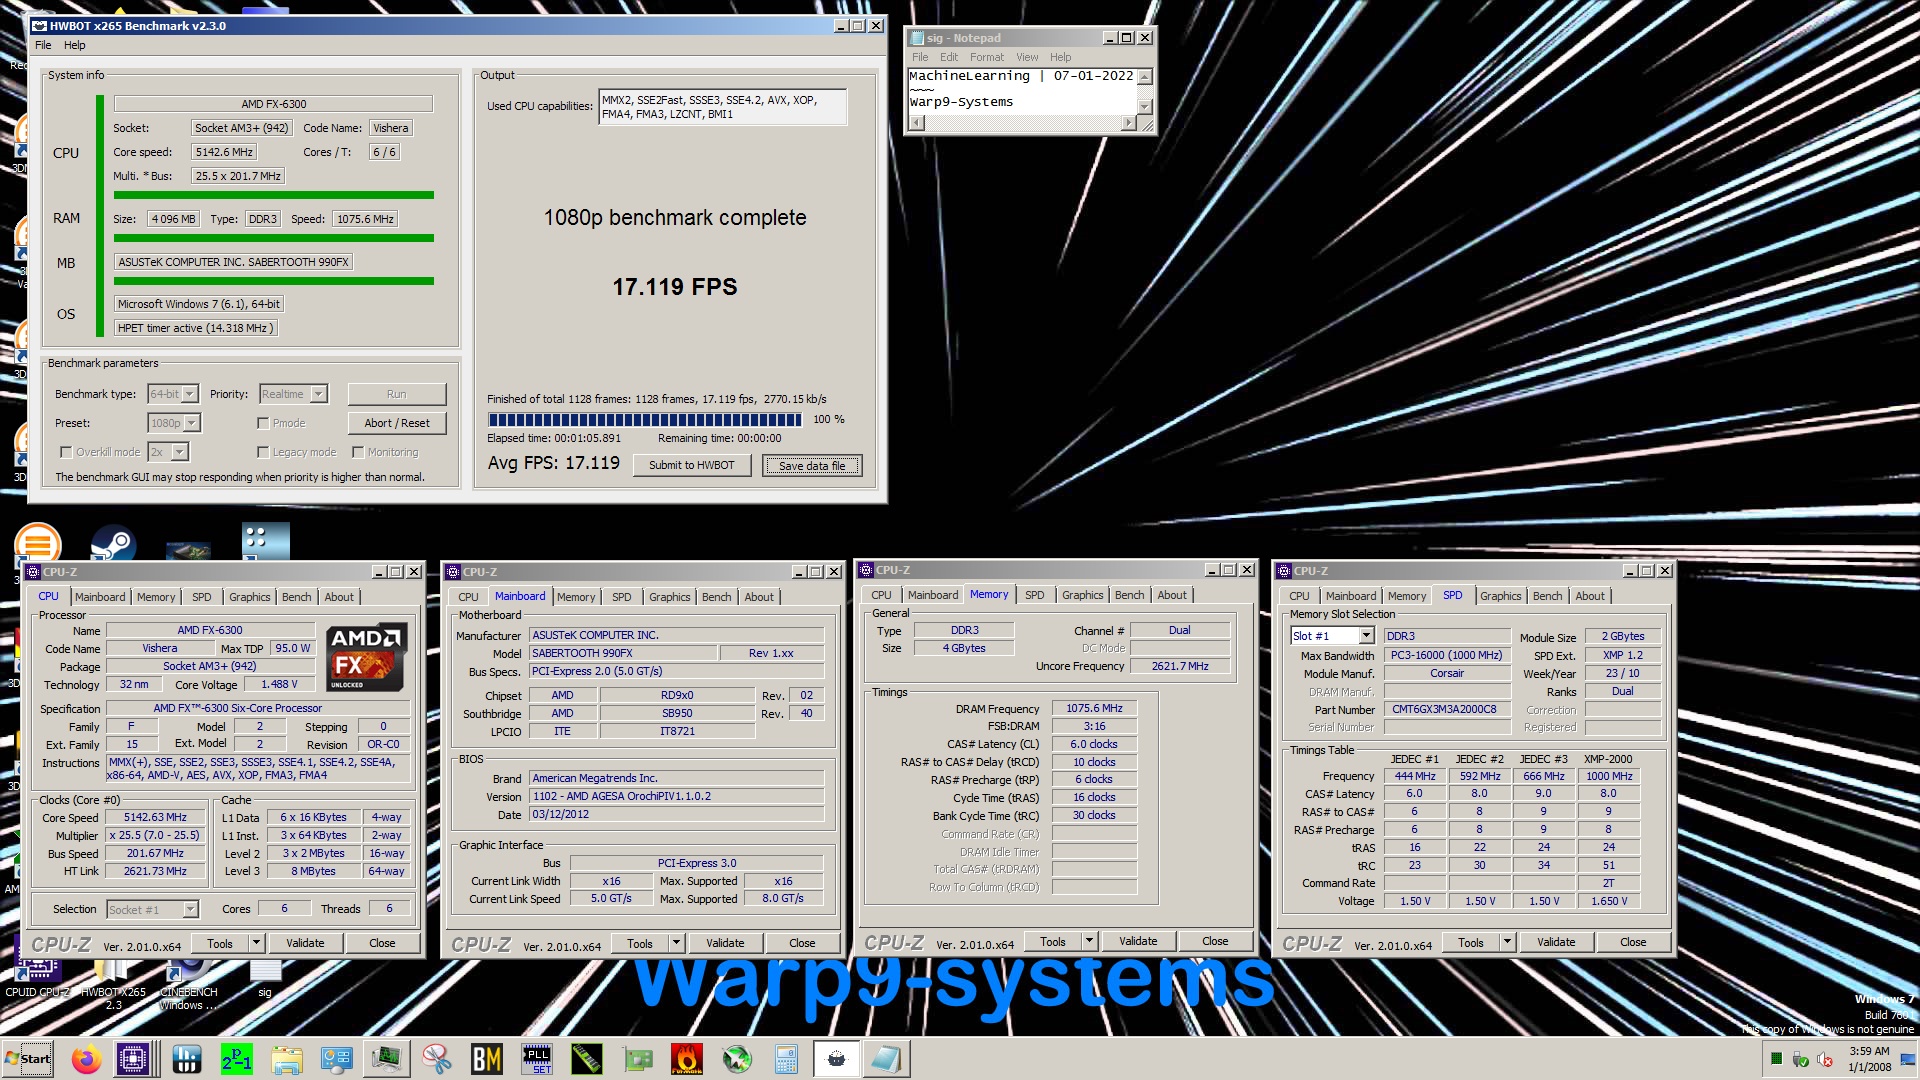The image size is (1920, 1080).
Task: Click the white creature taskbar icon
Action: 836,1058
